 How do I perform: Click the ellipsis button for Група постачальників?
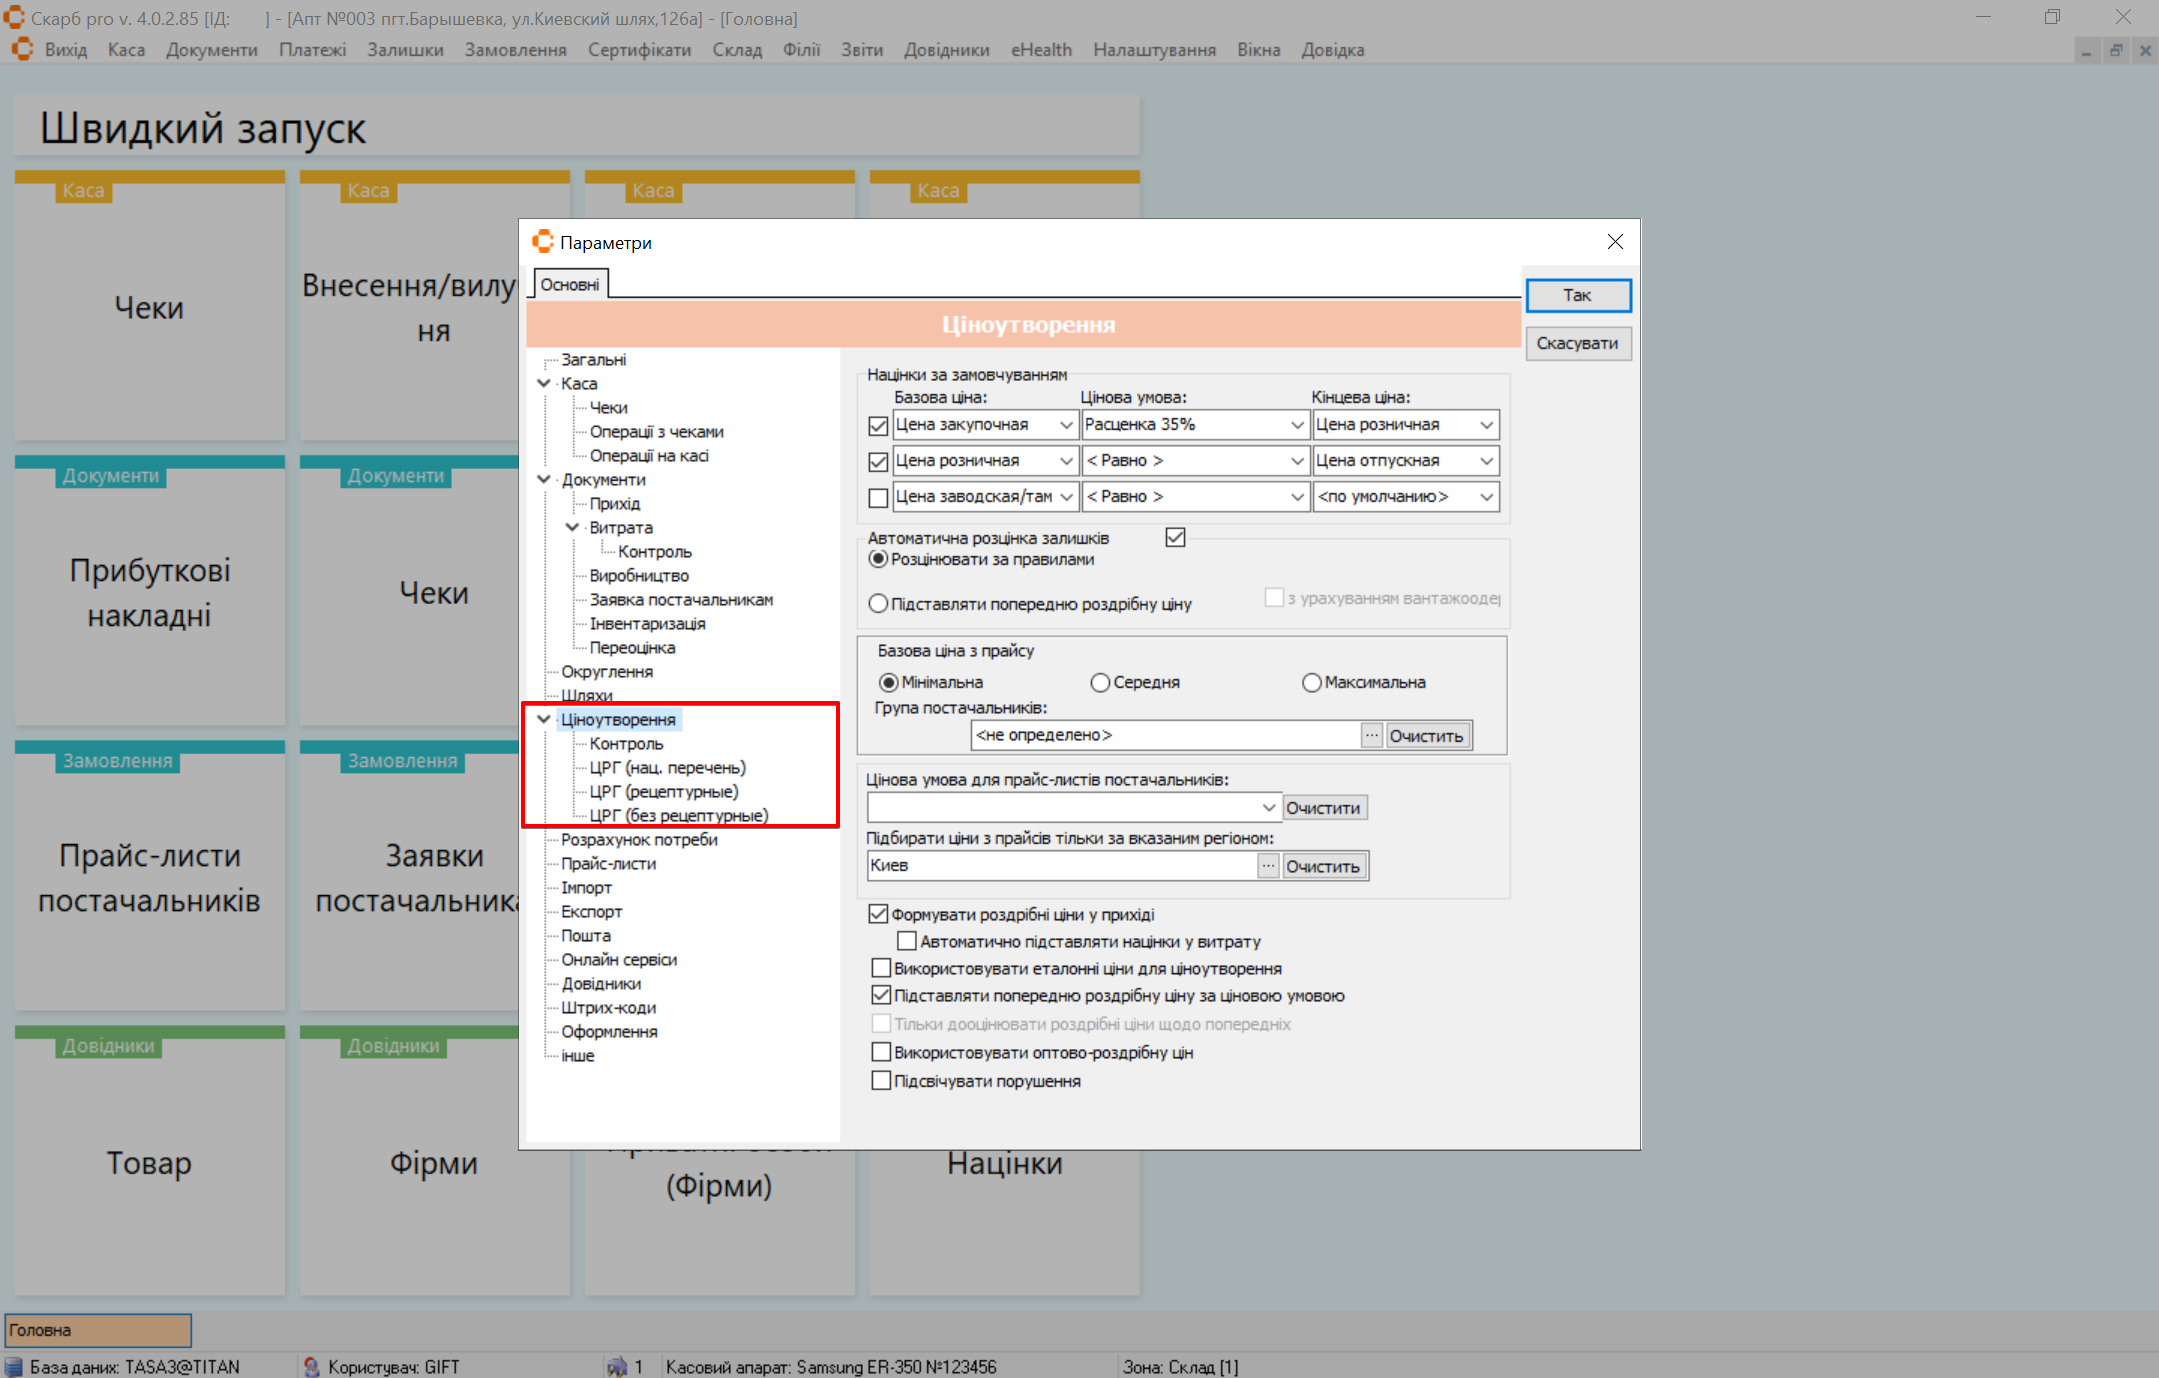(1371, 735)
